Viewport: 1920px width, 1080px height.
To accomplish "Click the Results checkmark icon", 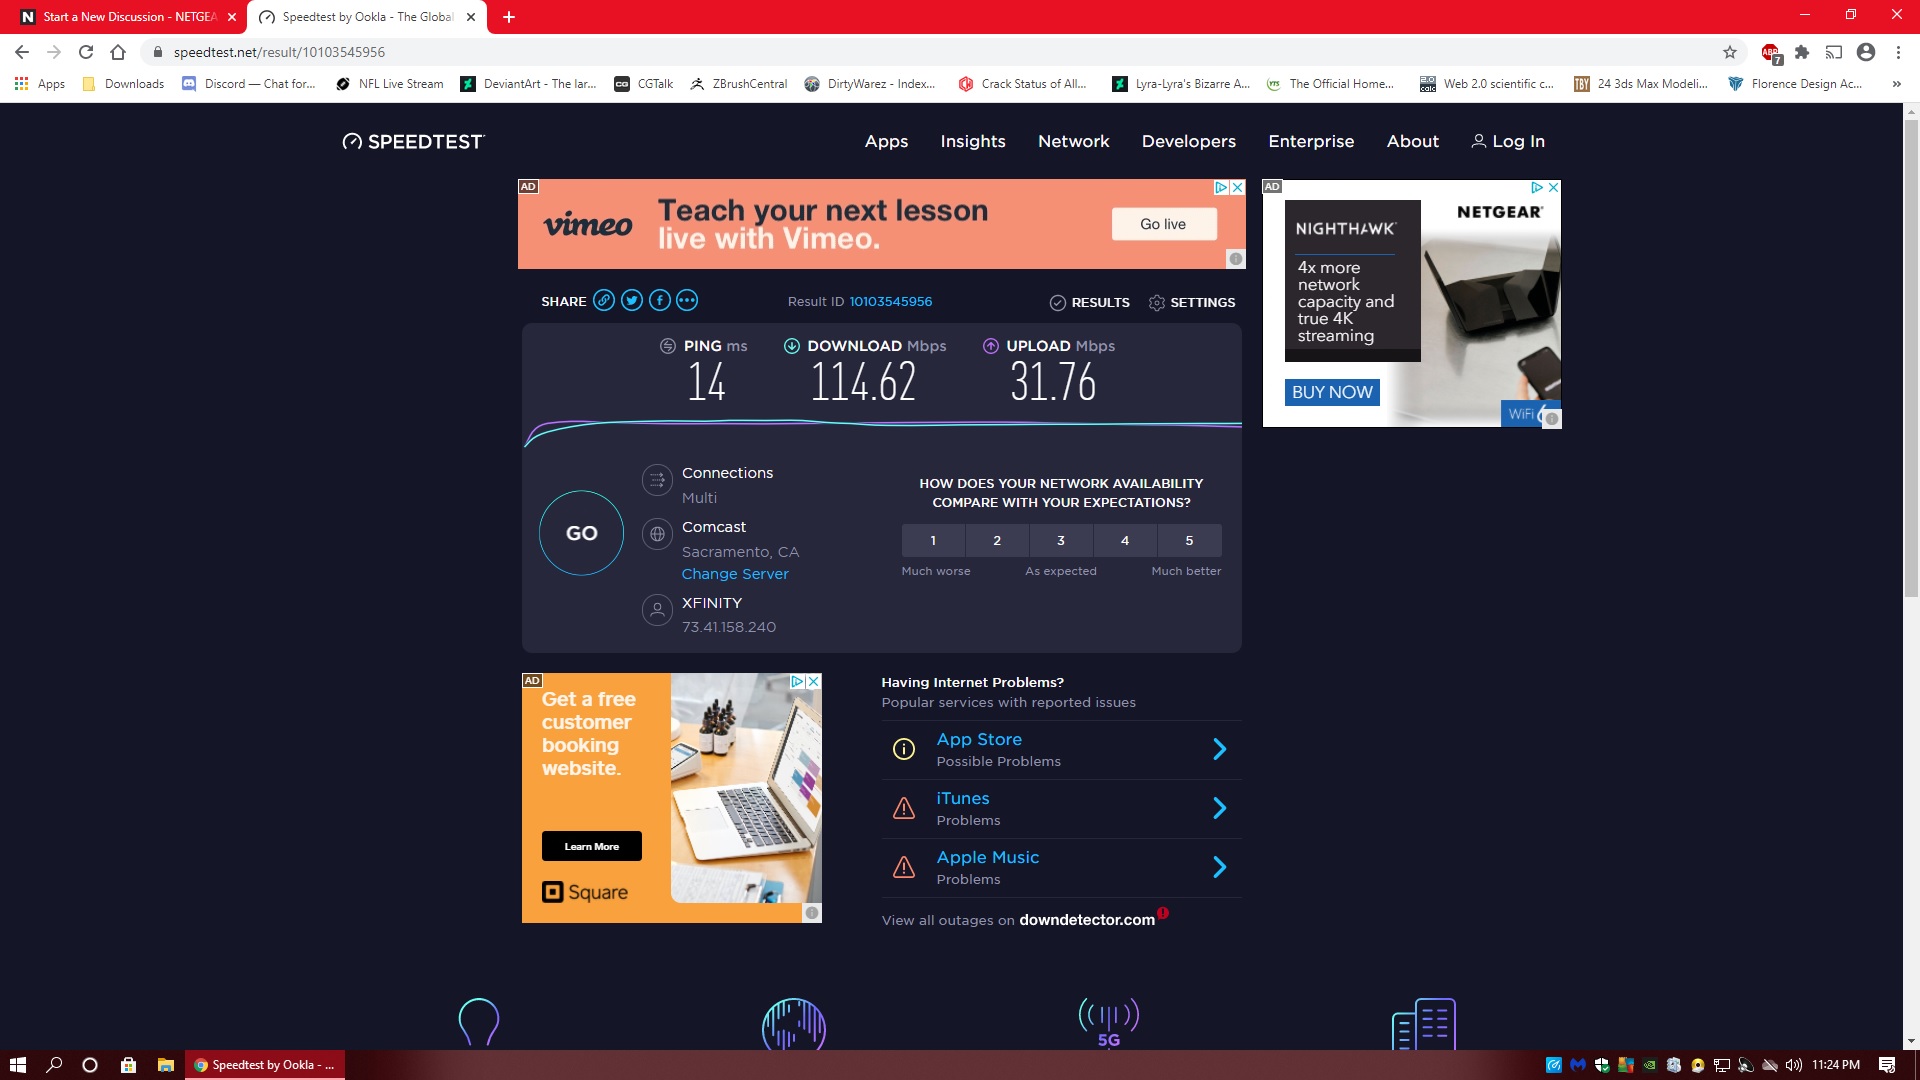I will pos(1057,302).
